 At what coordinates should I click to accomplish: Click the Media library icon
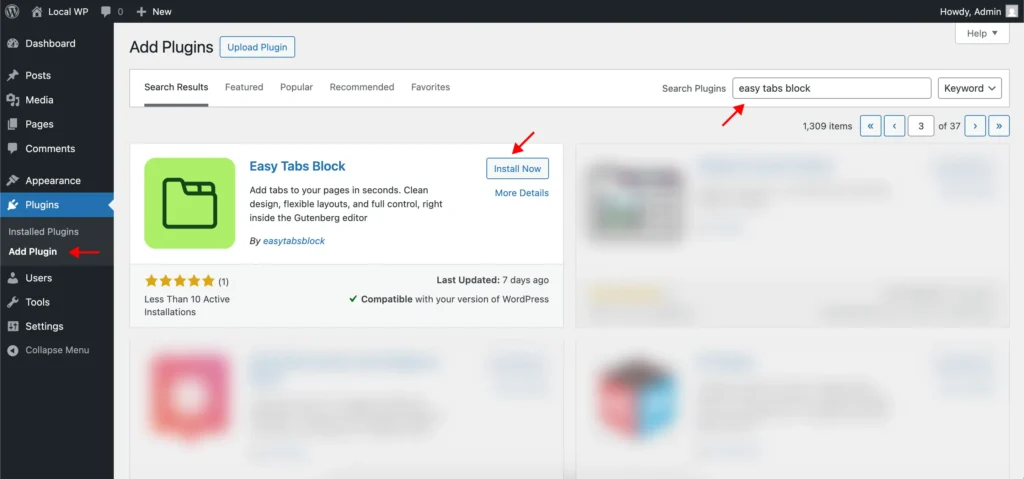tap(12, 100)
